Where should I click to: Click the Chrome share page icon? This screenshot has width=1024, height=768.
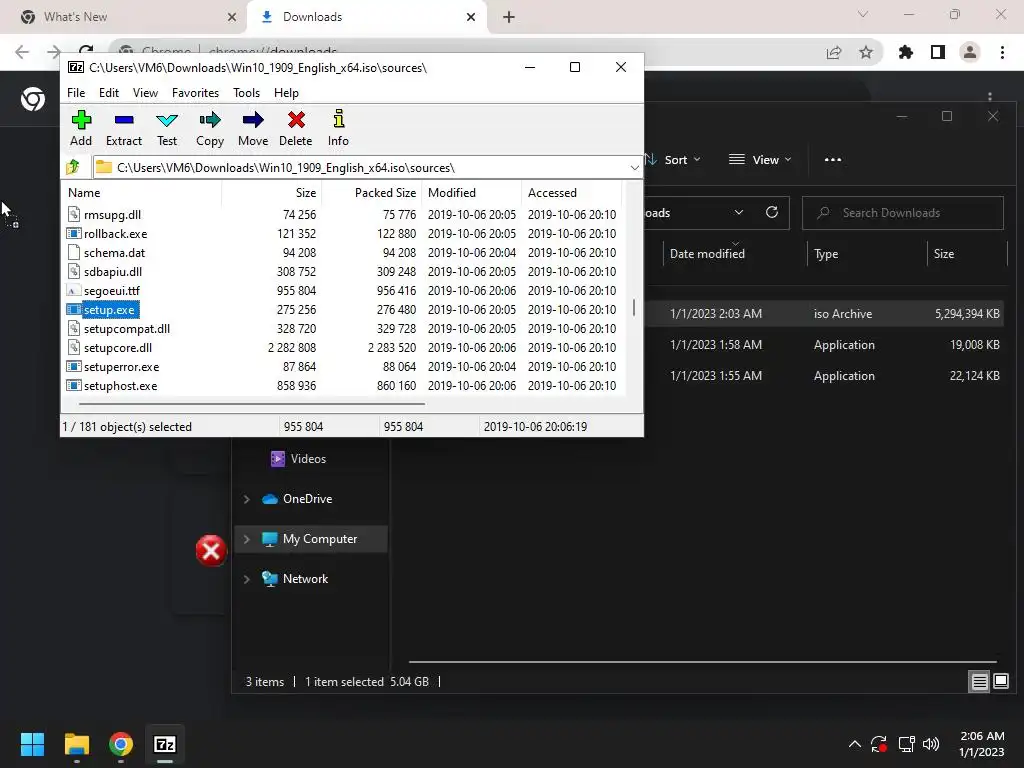(834, 52)
